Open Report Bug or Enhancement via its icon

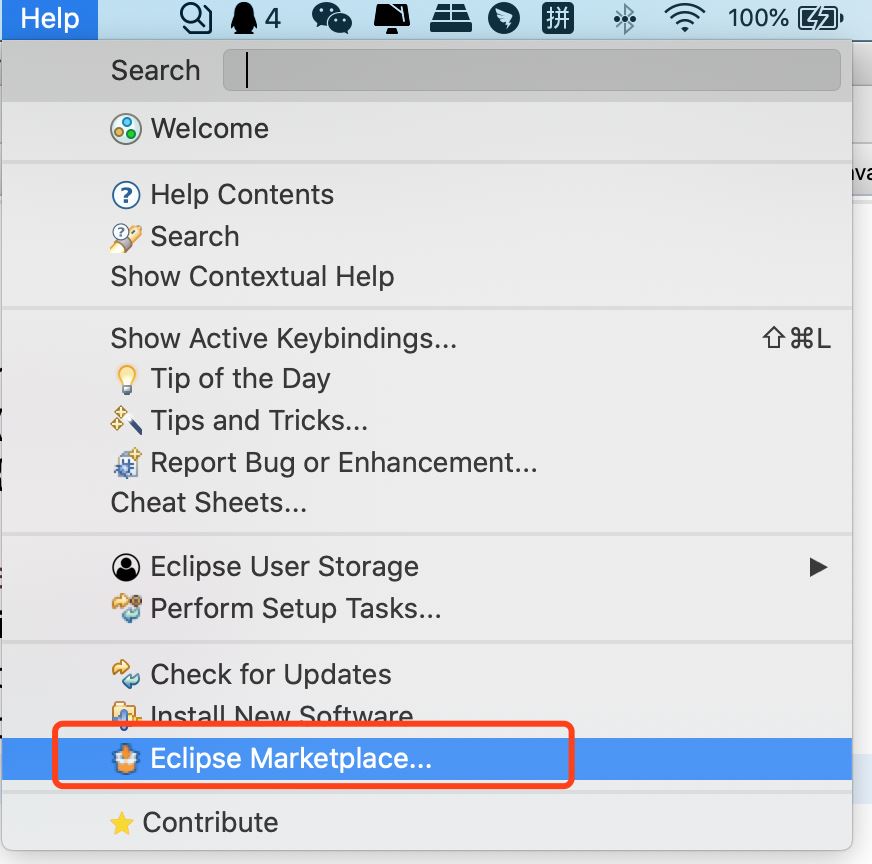pos(126,462)
